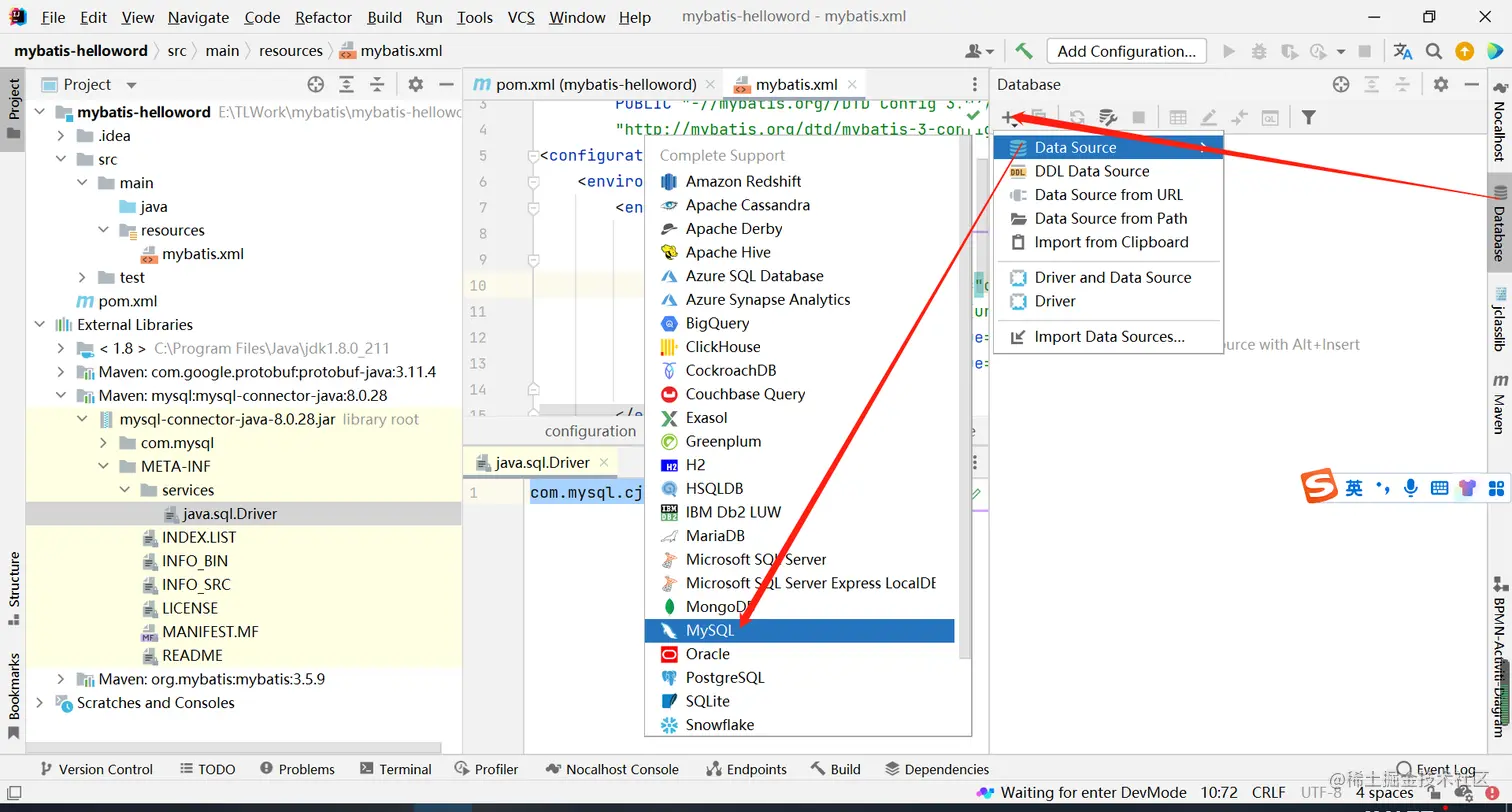Select PostgreSQL in the data source list
Screen dimensions: 1512x812
coord(800,678)
